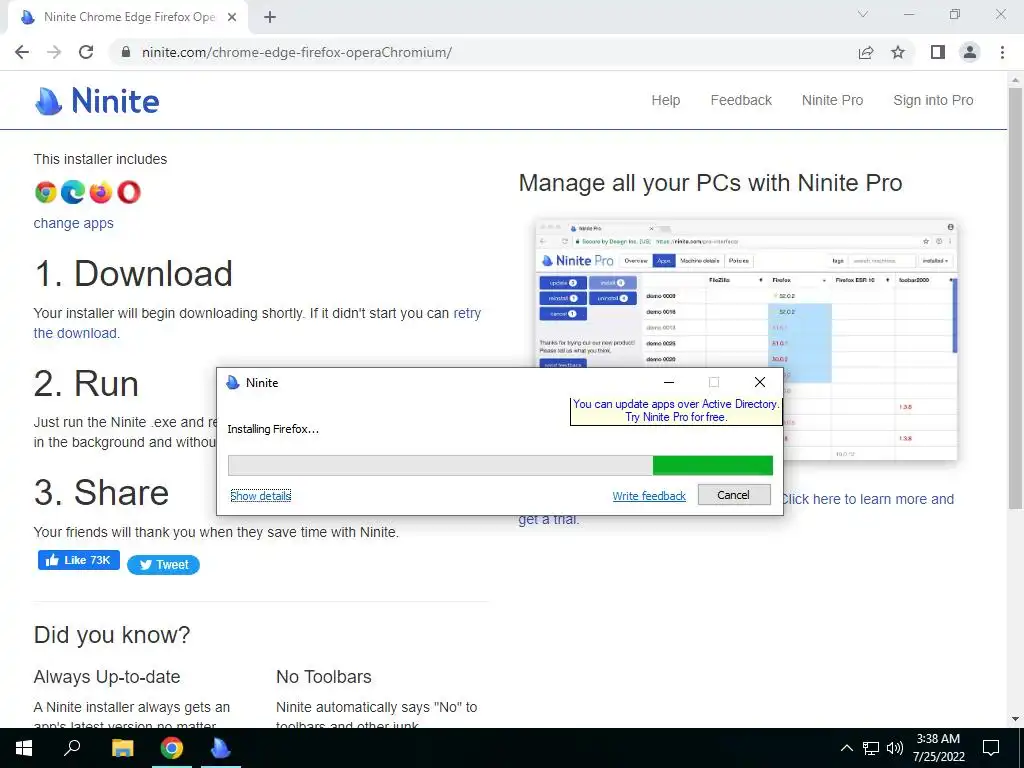Click the Ninite Pro screenshot thumbnail

[746, 340]
